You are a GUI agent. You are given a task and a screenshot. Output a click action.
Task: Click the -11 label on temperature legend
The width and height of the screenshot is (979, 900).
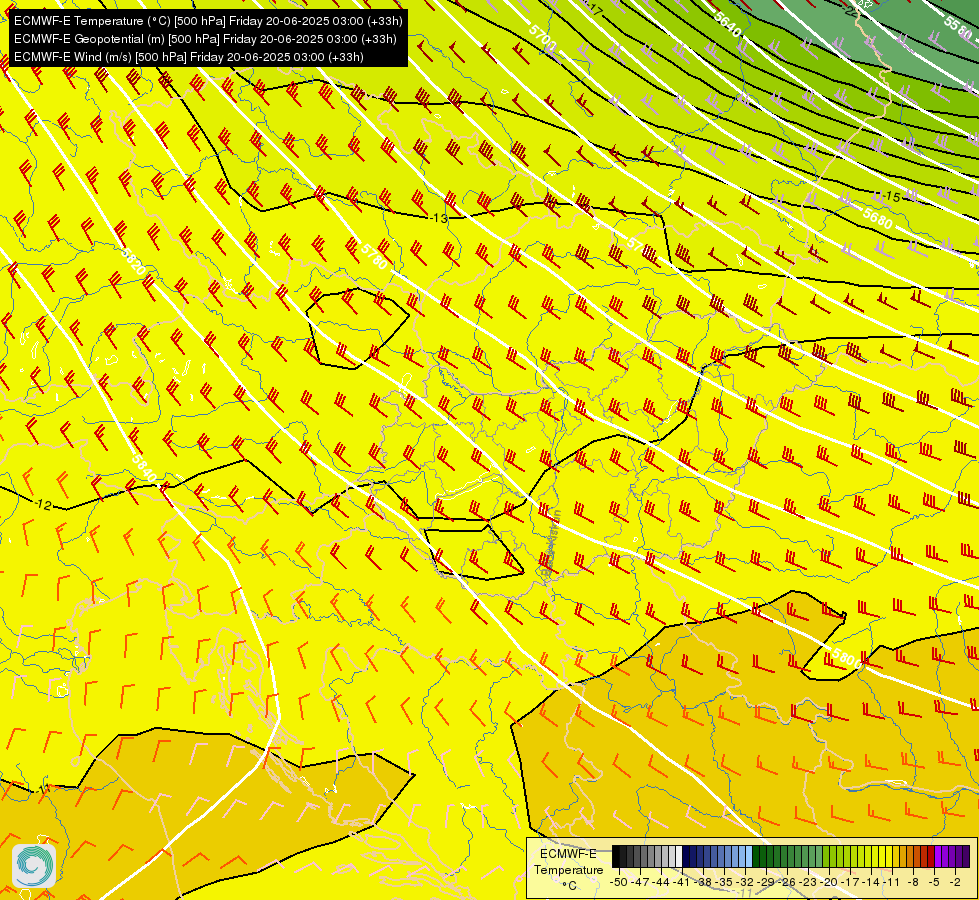pos(891,882)
